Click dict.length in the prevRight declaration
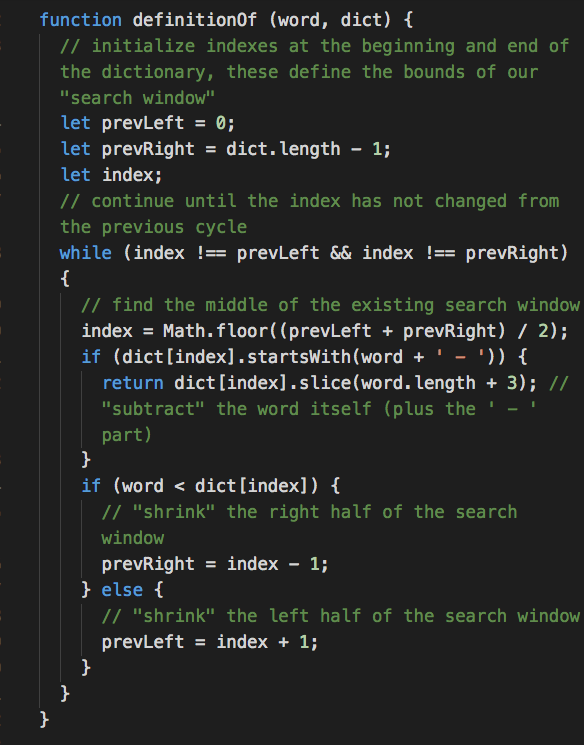 283,149
